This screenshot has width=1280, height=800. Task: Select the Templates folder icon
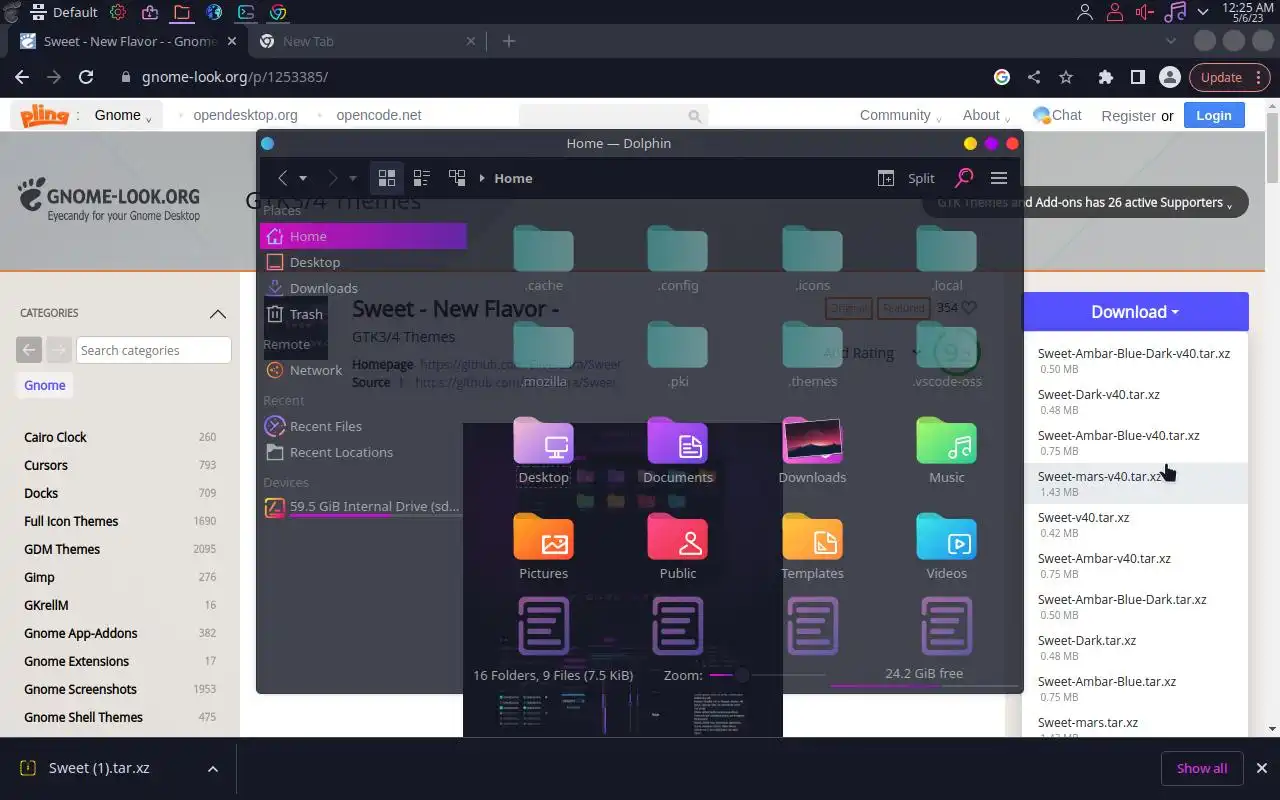(812, 537)
